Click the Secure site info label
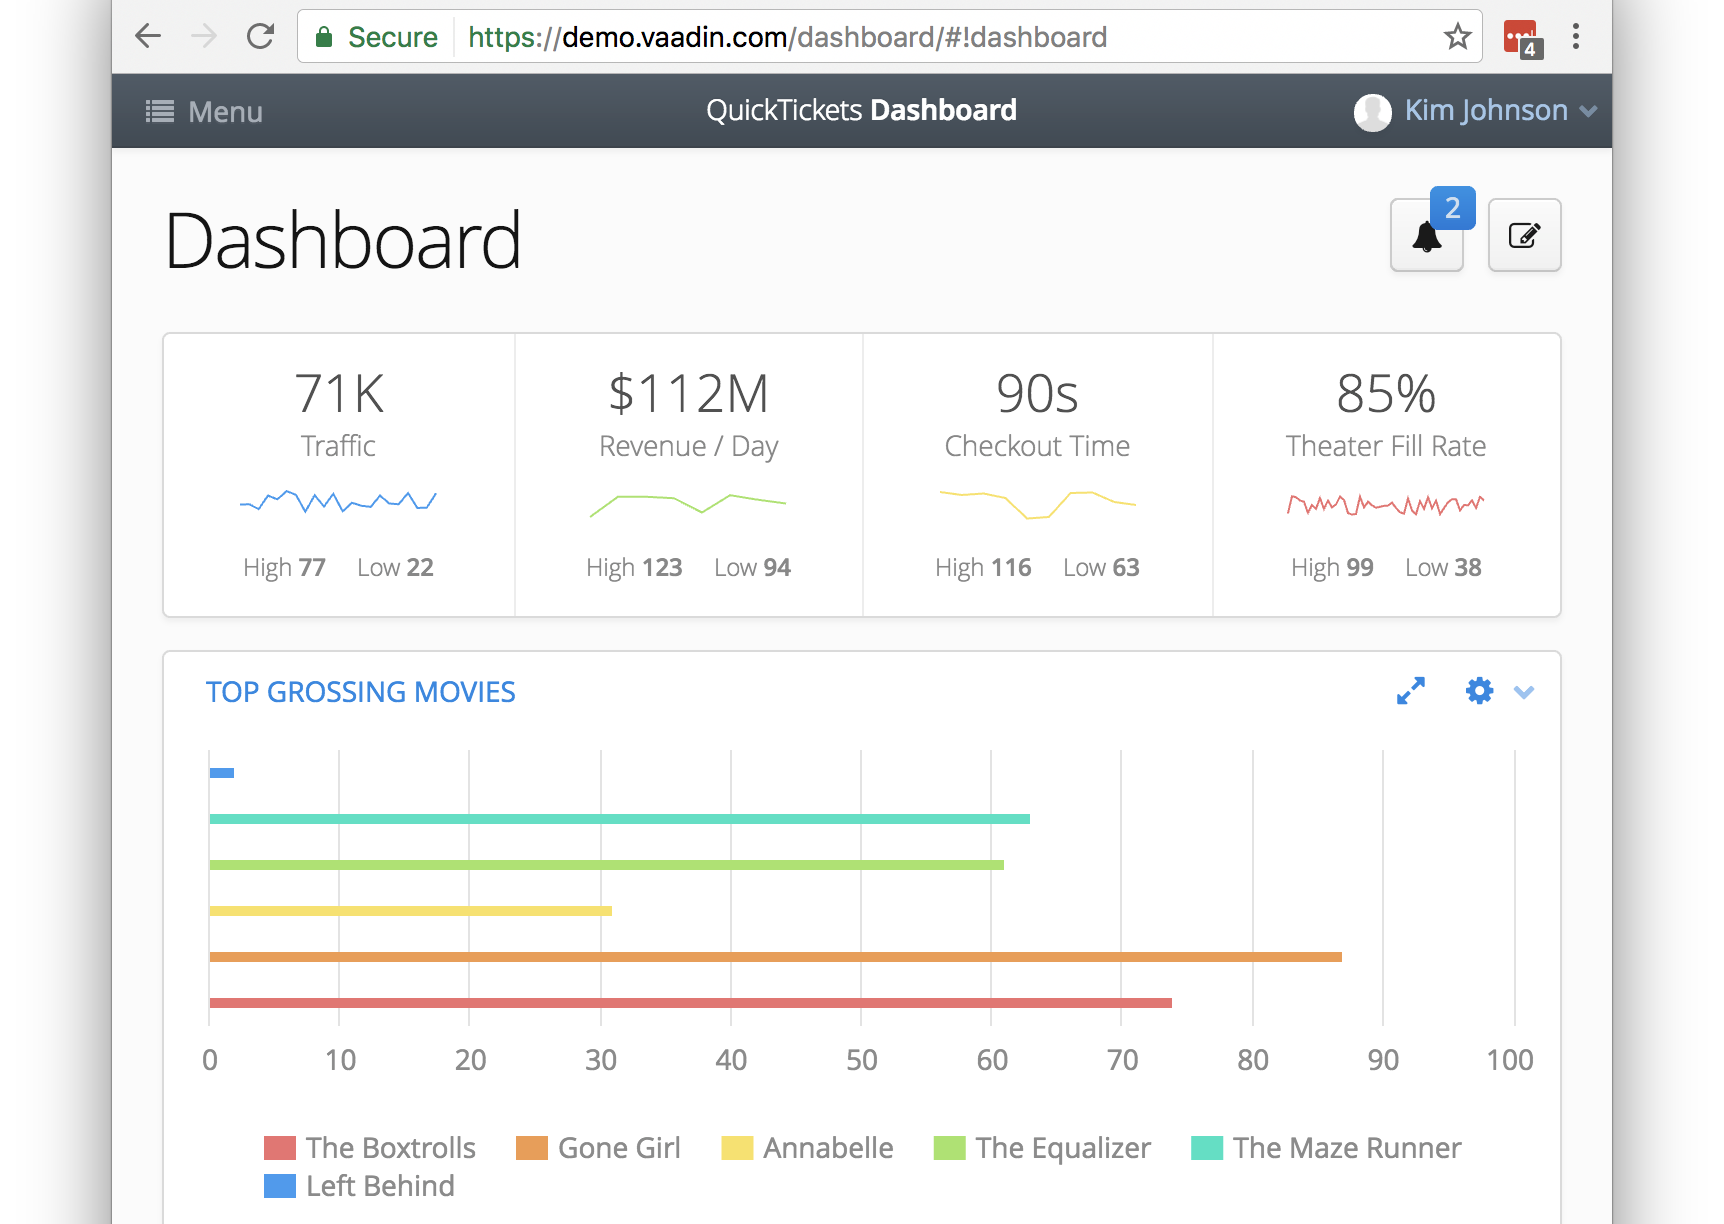This screenshot has width=1724, height=1224. 378,37
